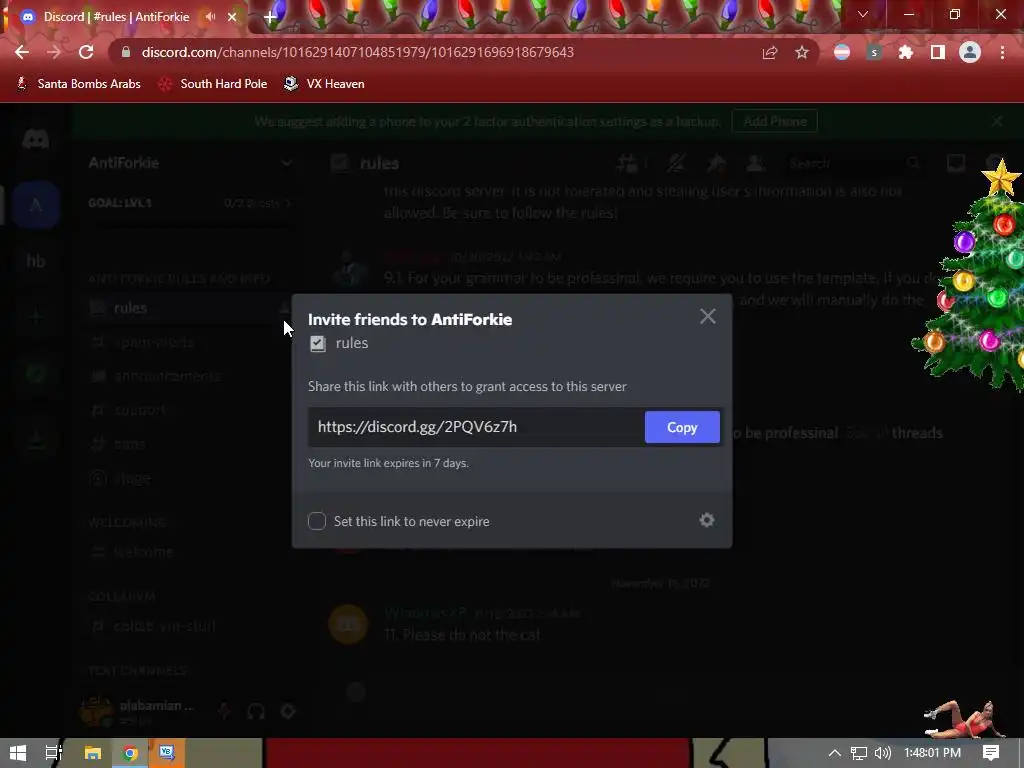
Task: Expand AntiForkie server dropdown
Action: 286,163
